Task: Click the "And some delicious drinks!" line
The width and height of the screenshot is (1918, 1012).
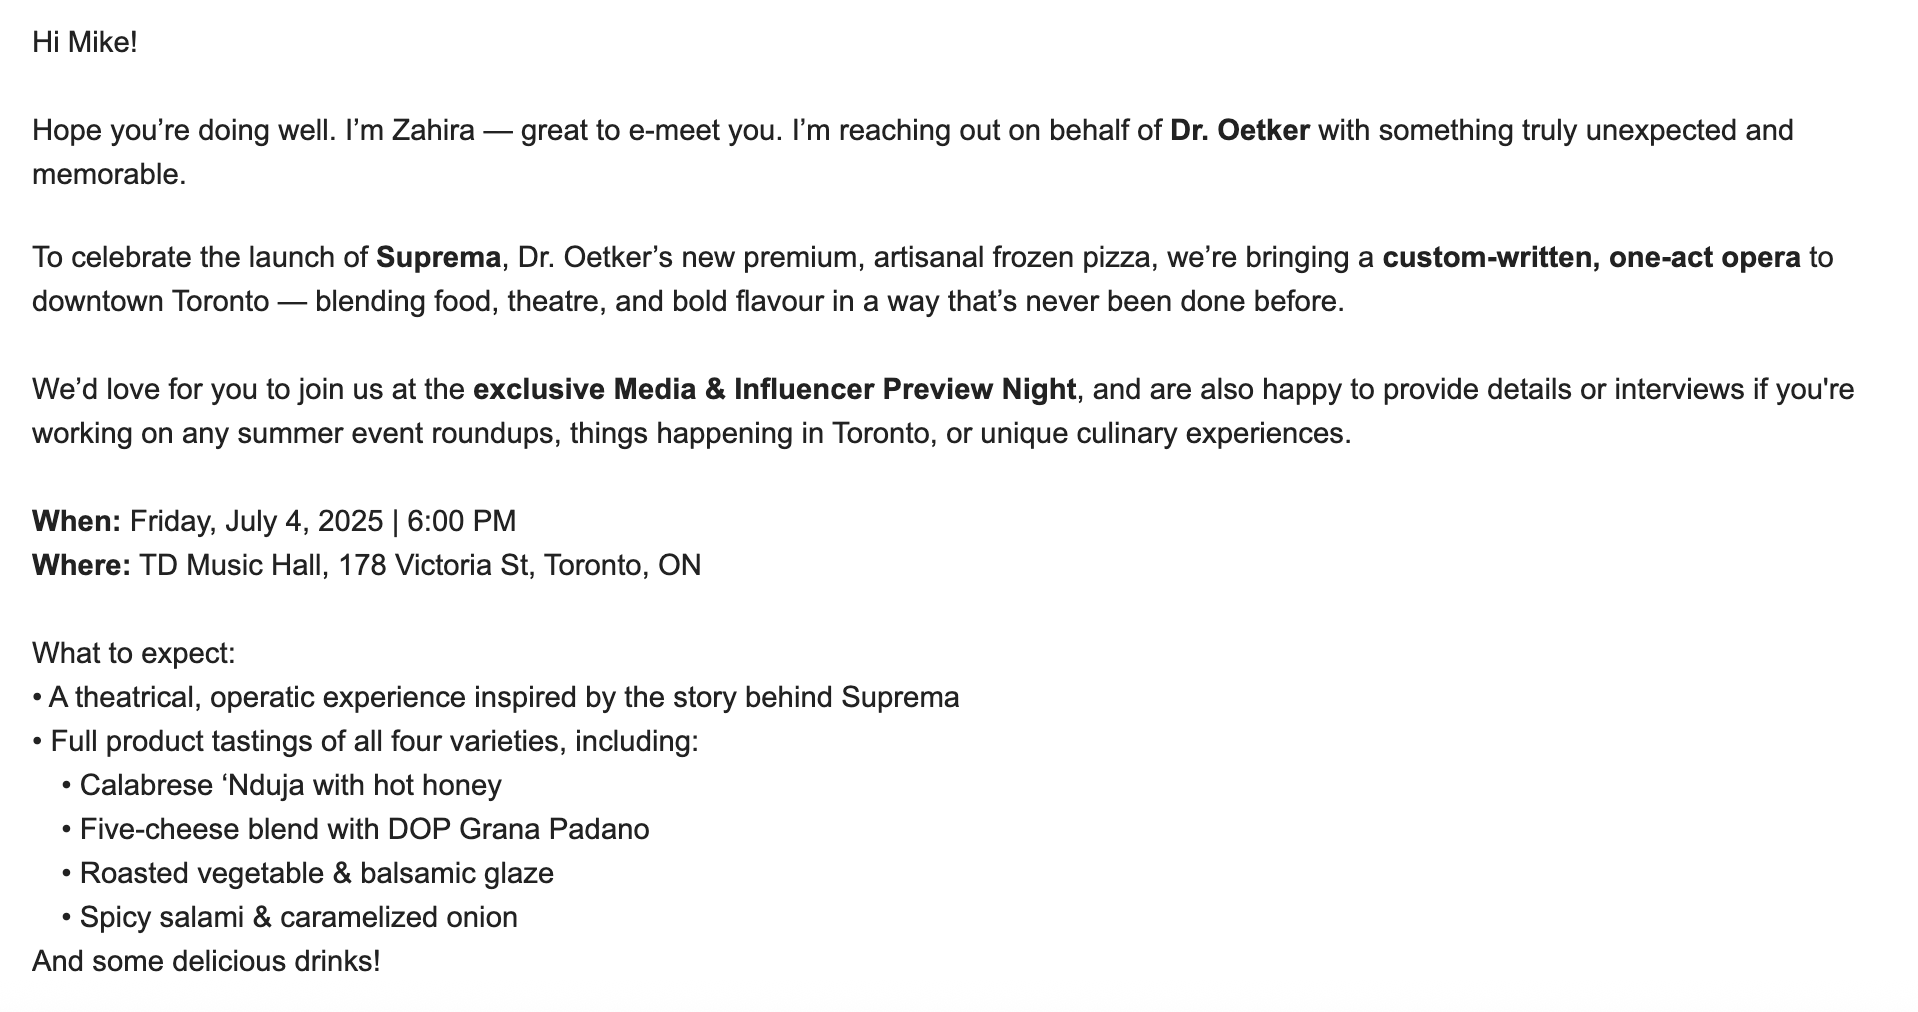Action: tap(206, 961)
